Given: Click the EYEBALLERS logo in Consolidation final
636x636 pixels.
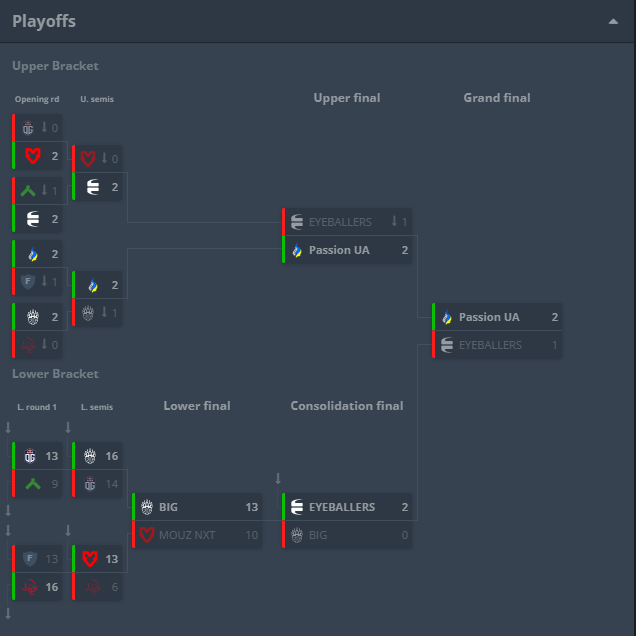Looking at the screenshot, I should click(297, 507).
